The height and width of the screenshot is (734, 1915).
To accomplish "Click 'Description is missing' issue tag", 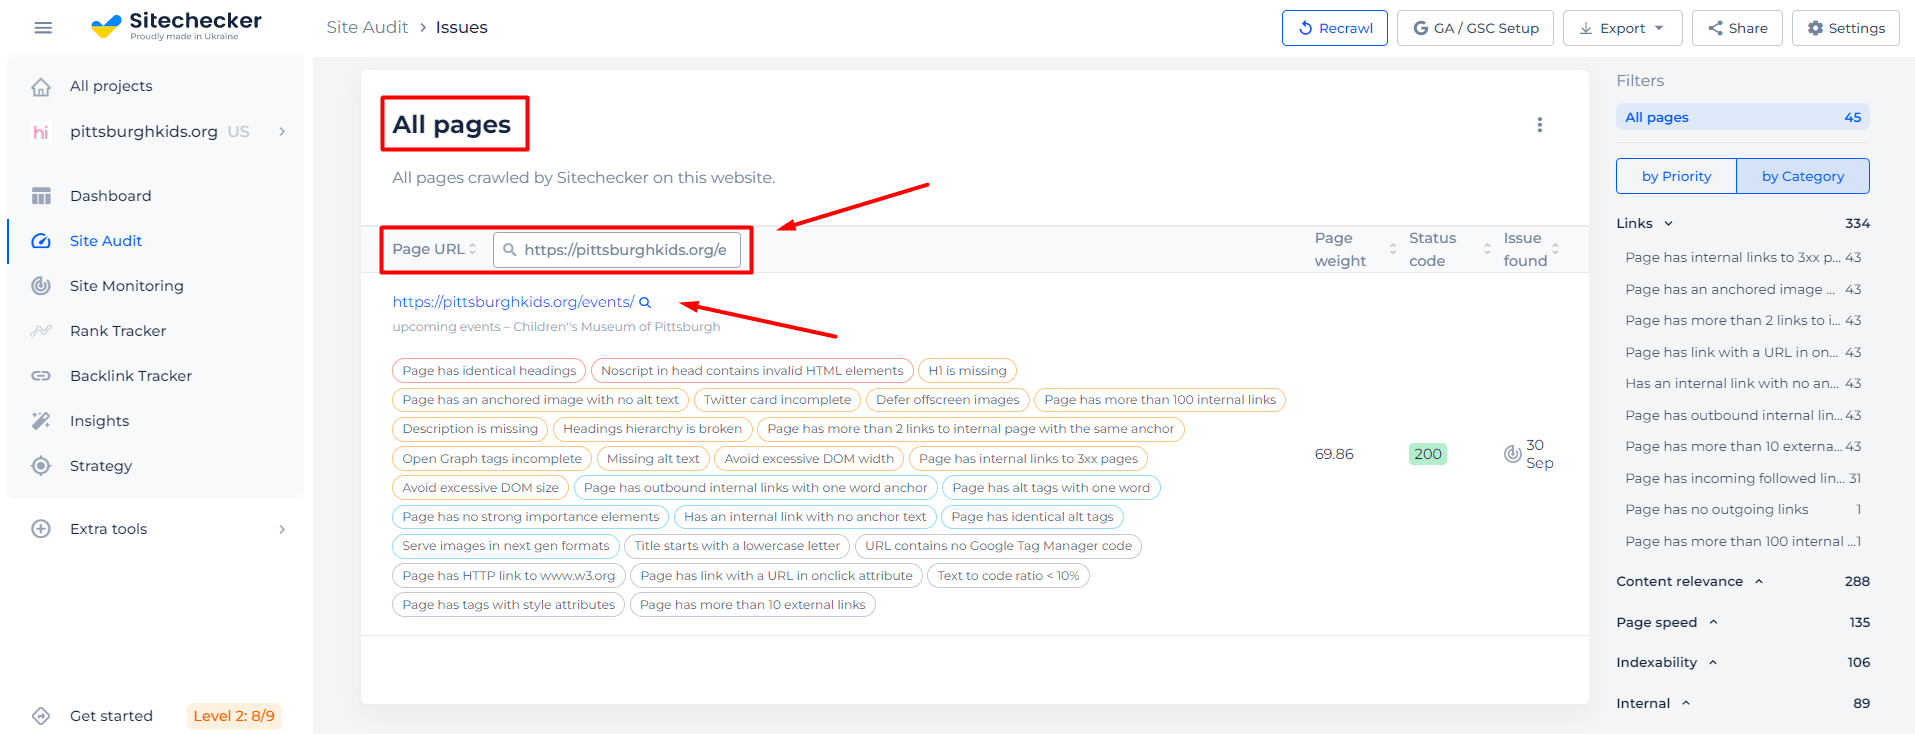I will click(470, 429).
